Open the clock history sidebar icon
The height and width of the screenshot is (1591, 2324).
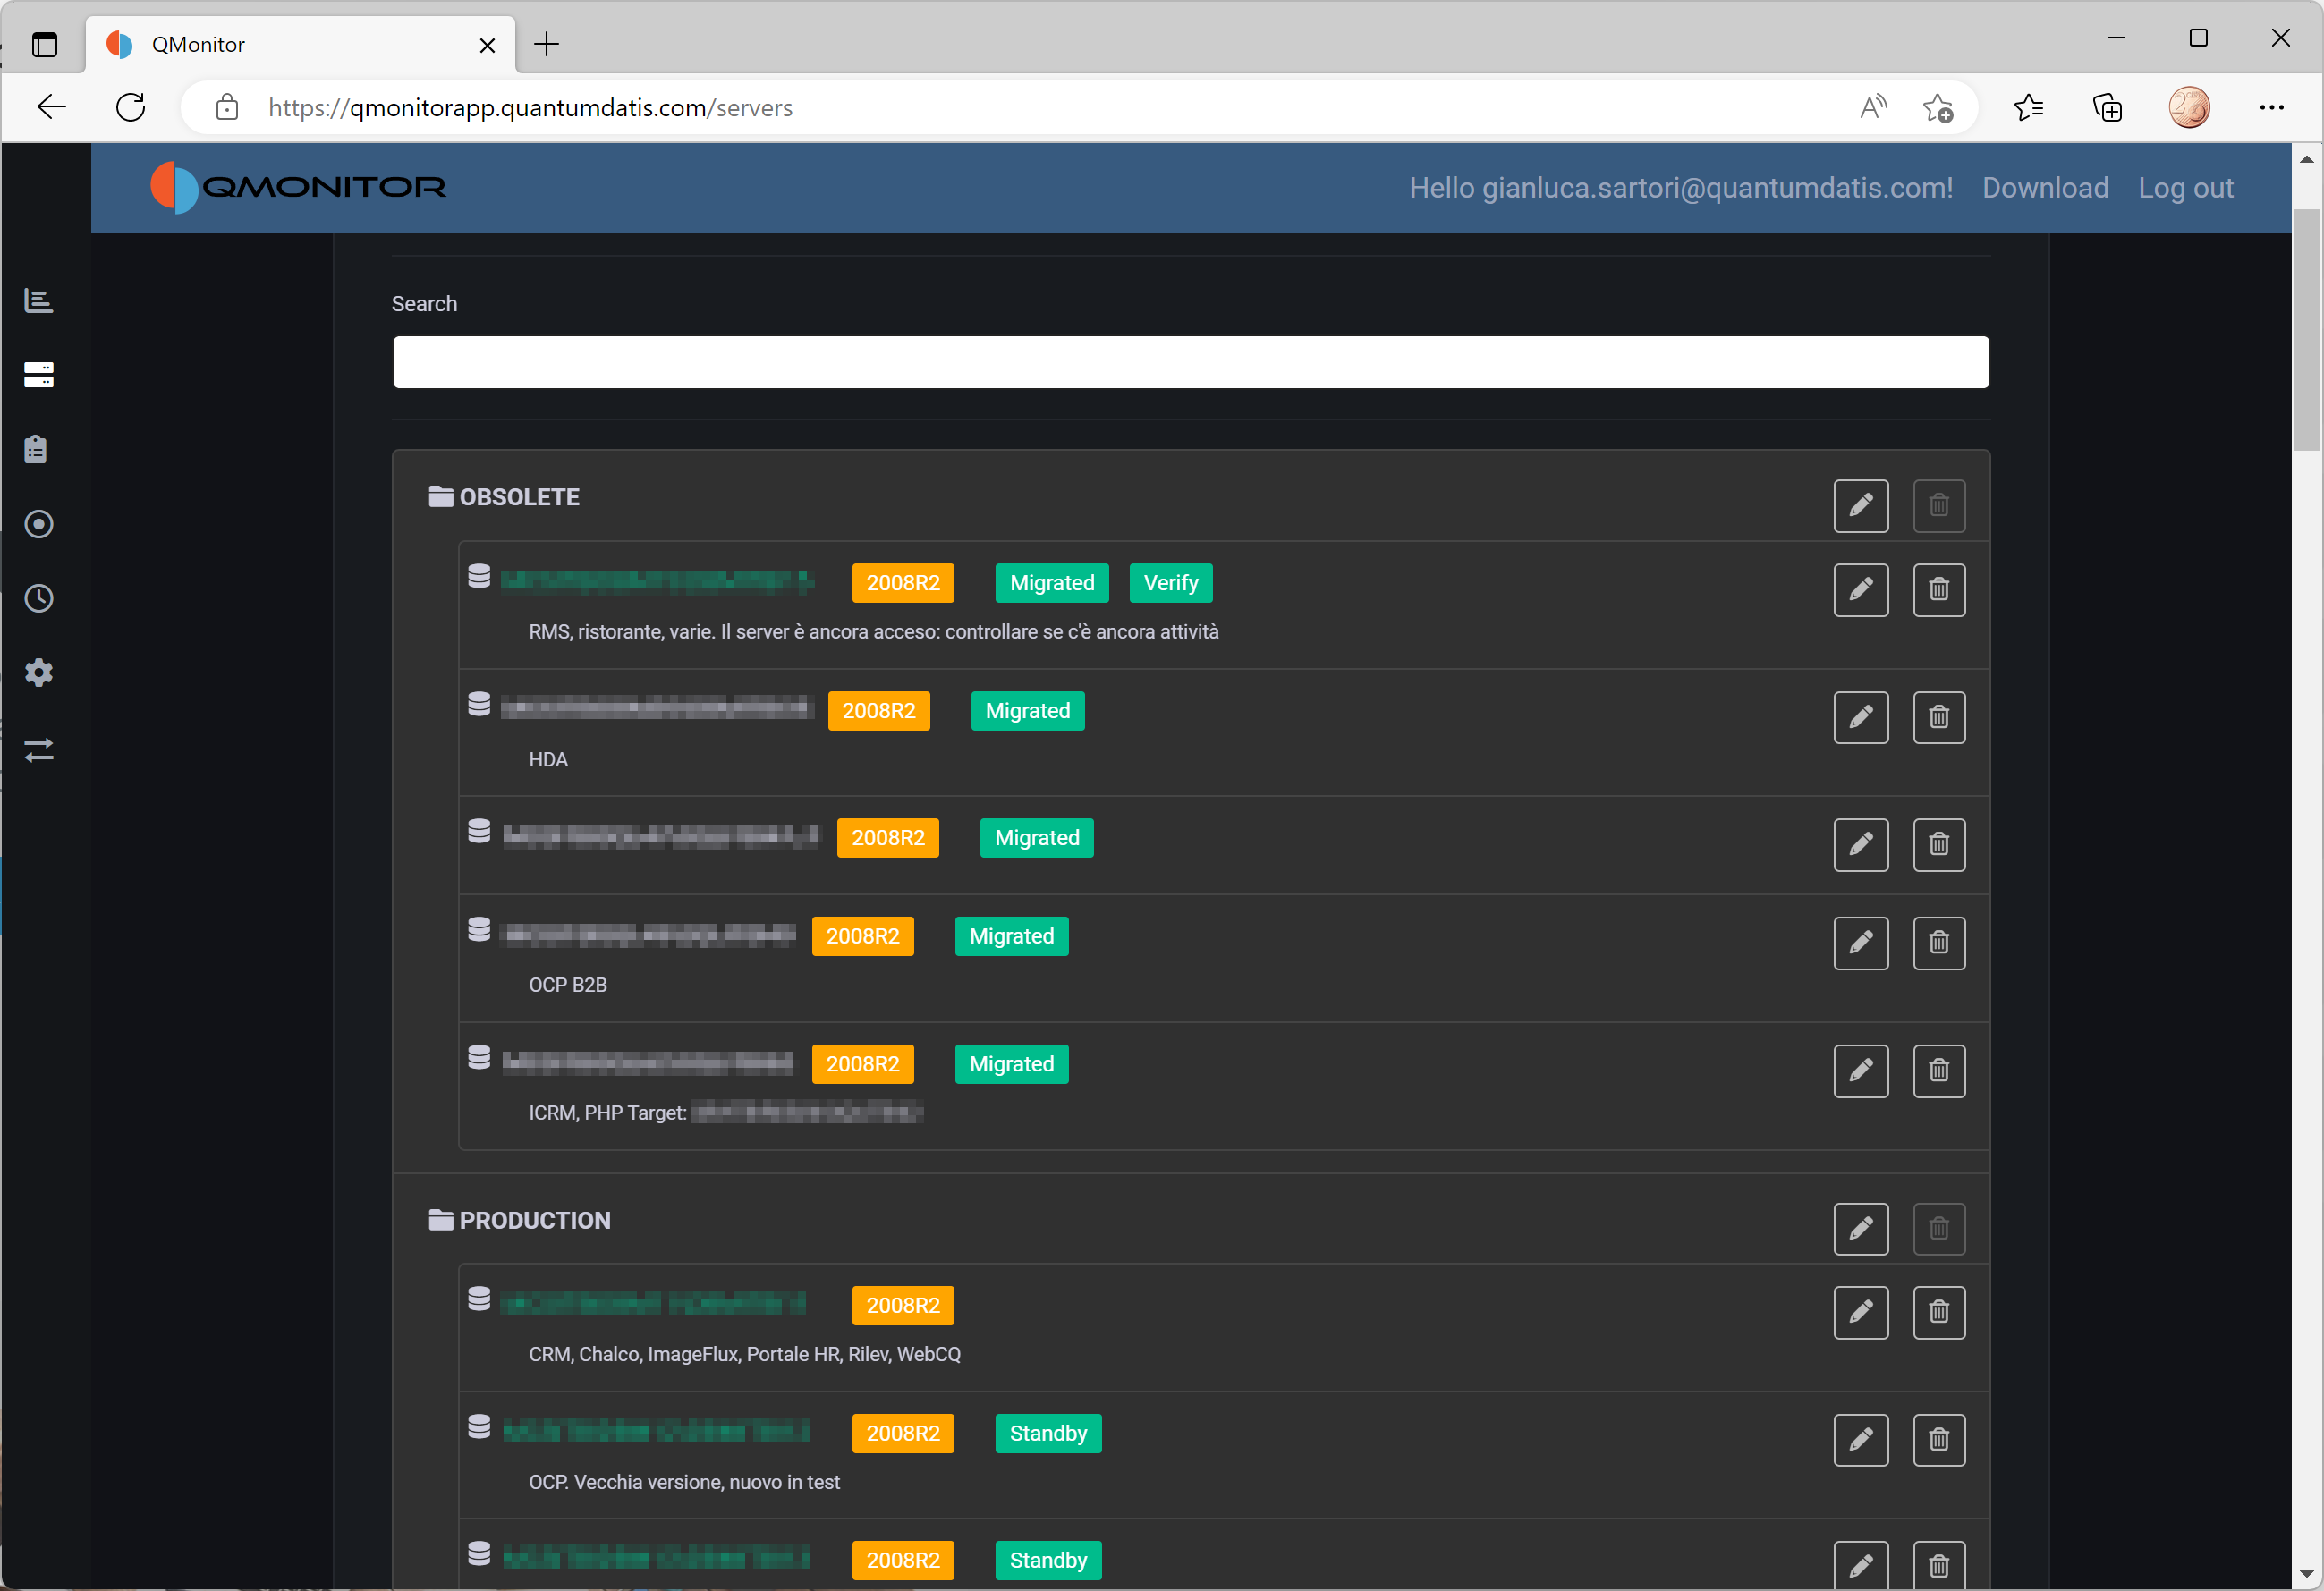tap(38, 598)
